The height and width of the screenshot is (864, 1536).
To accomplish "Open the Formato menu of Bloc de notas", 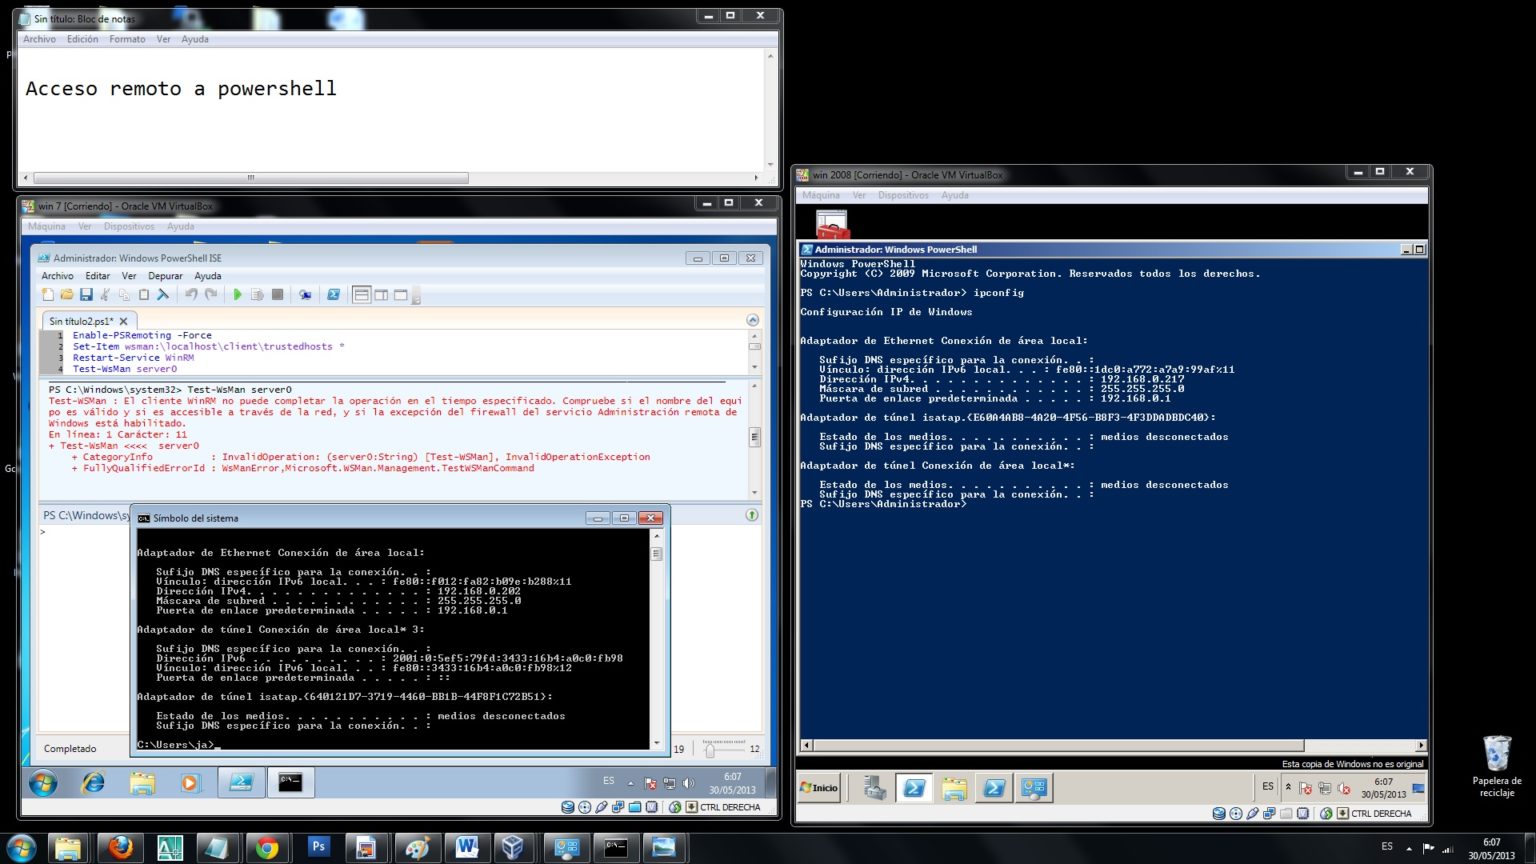I will 127,39.
